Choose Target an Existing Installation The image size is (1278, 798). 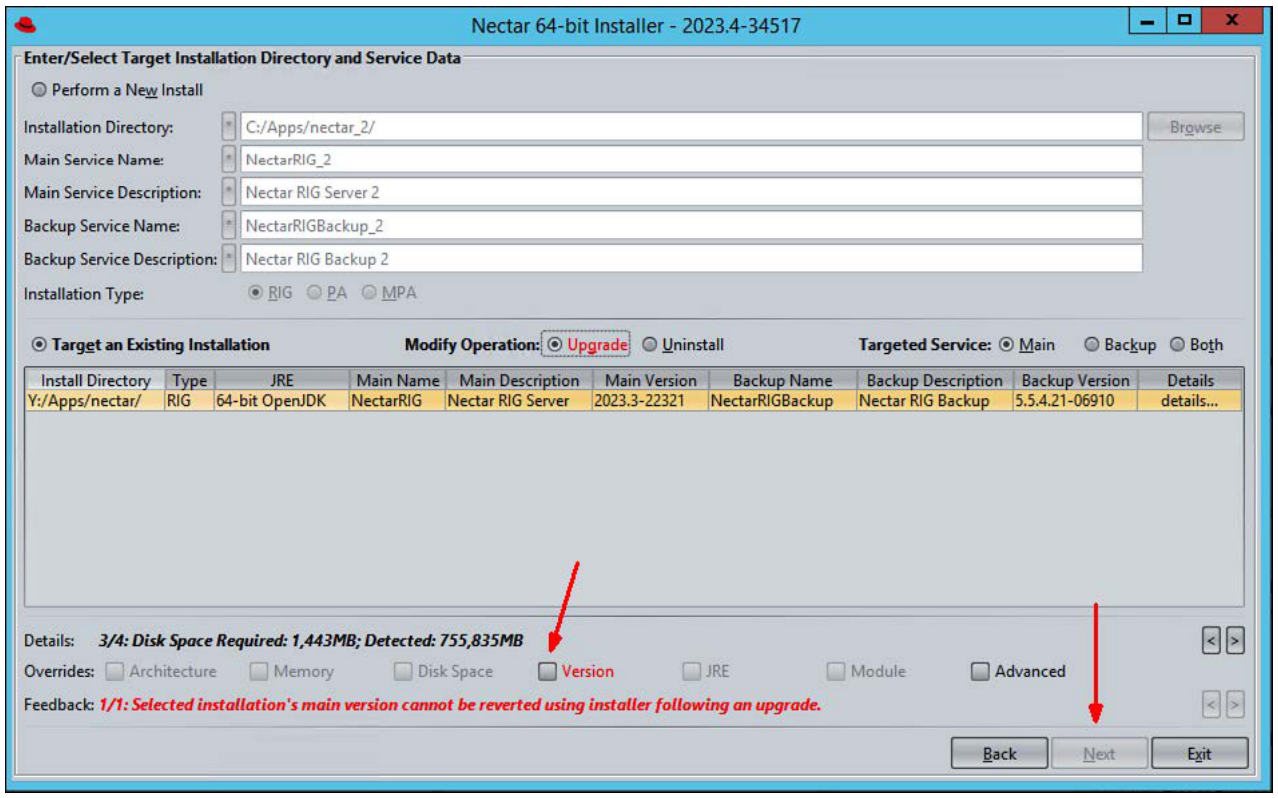click(150, 345)
